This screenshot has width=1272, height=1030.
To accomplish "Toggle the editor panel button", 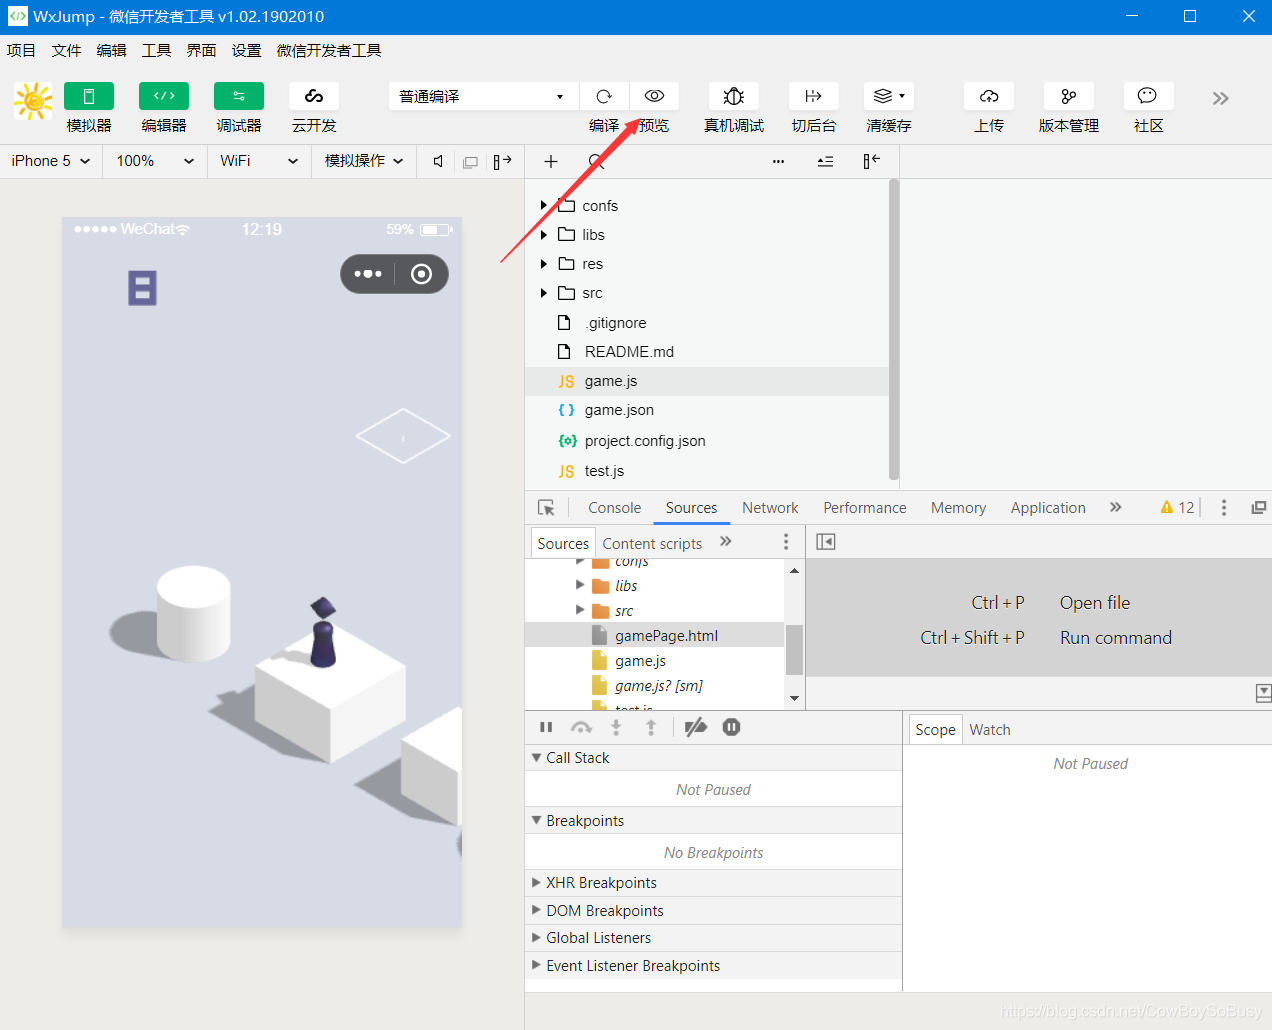I will coord(164,96).
